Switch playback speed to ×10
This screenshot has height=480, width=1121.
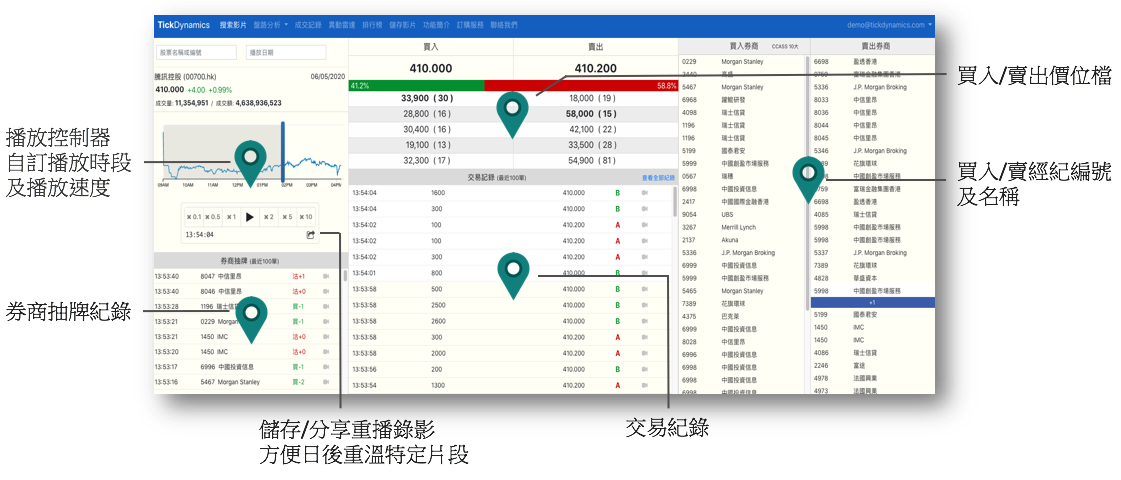click(306, 217)
